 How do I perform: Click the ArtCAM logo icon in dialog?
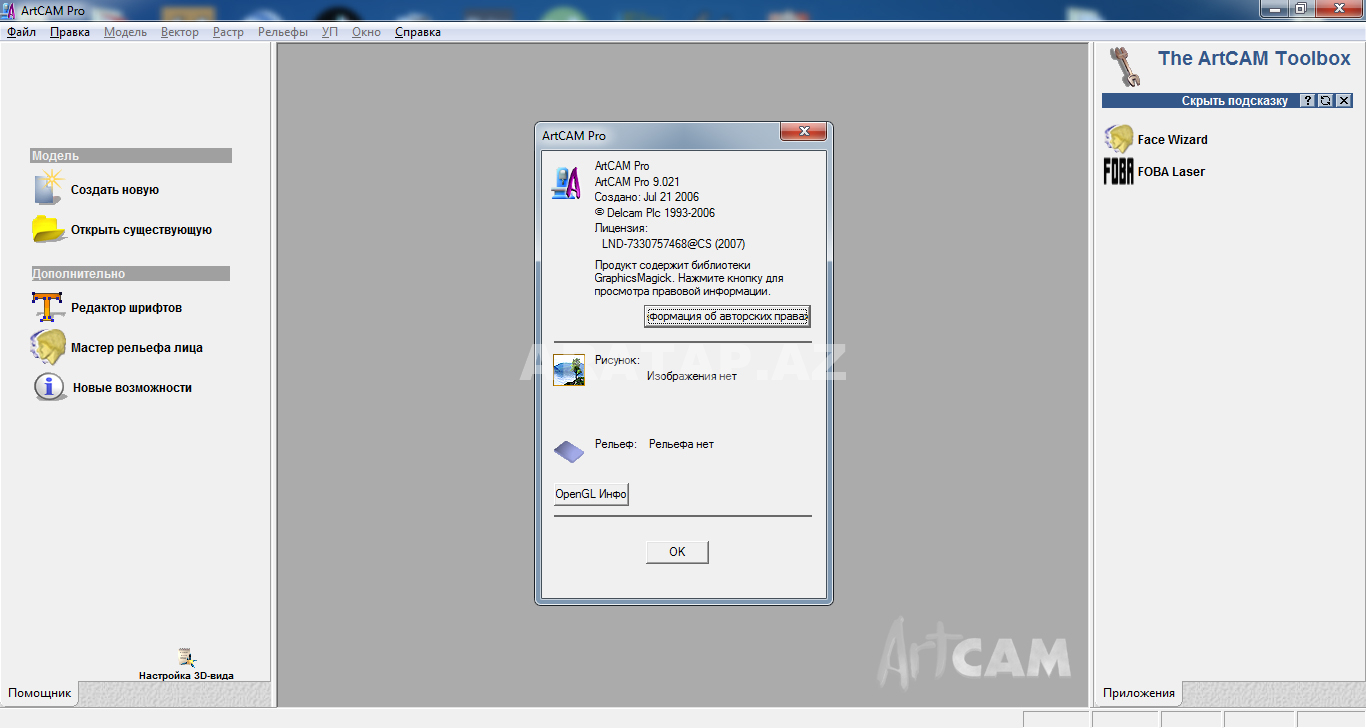(x=567, y=183)
